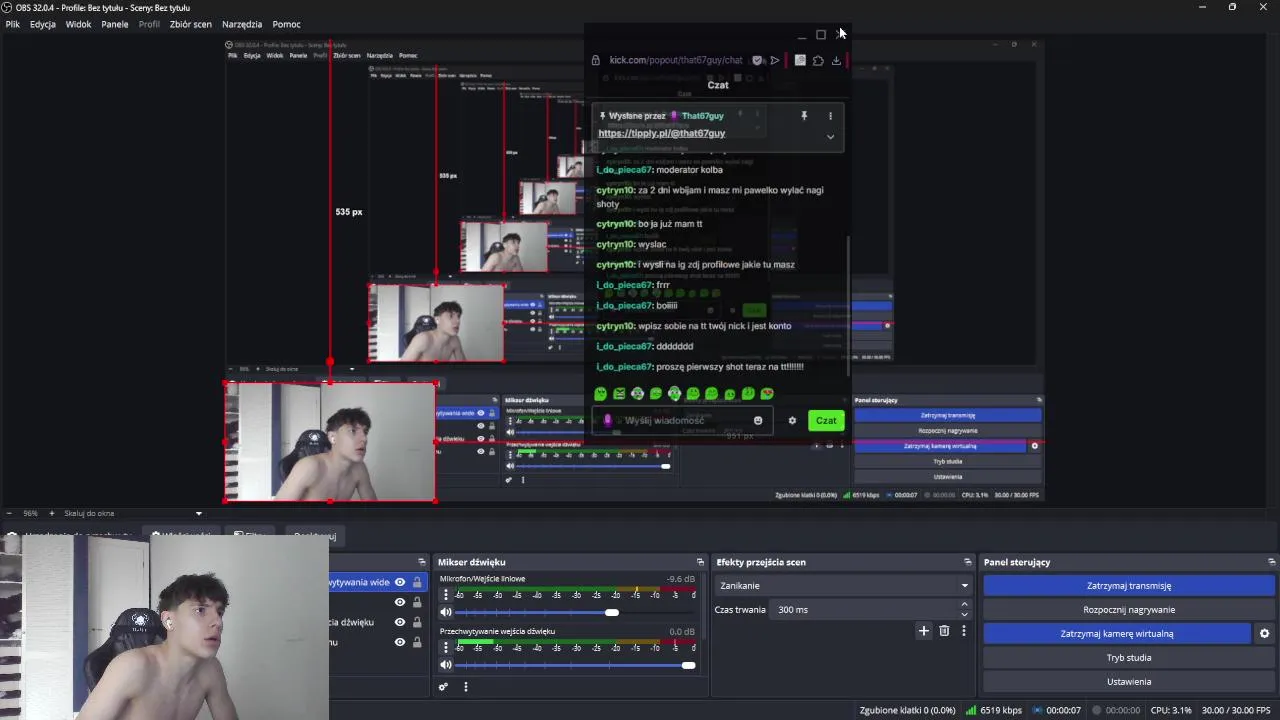Toggle lock on the 'dźwięku' source row

click(x=417, y=622)
